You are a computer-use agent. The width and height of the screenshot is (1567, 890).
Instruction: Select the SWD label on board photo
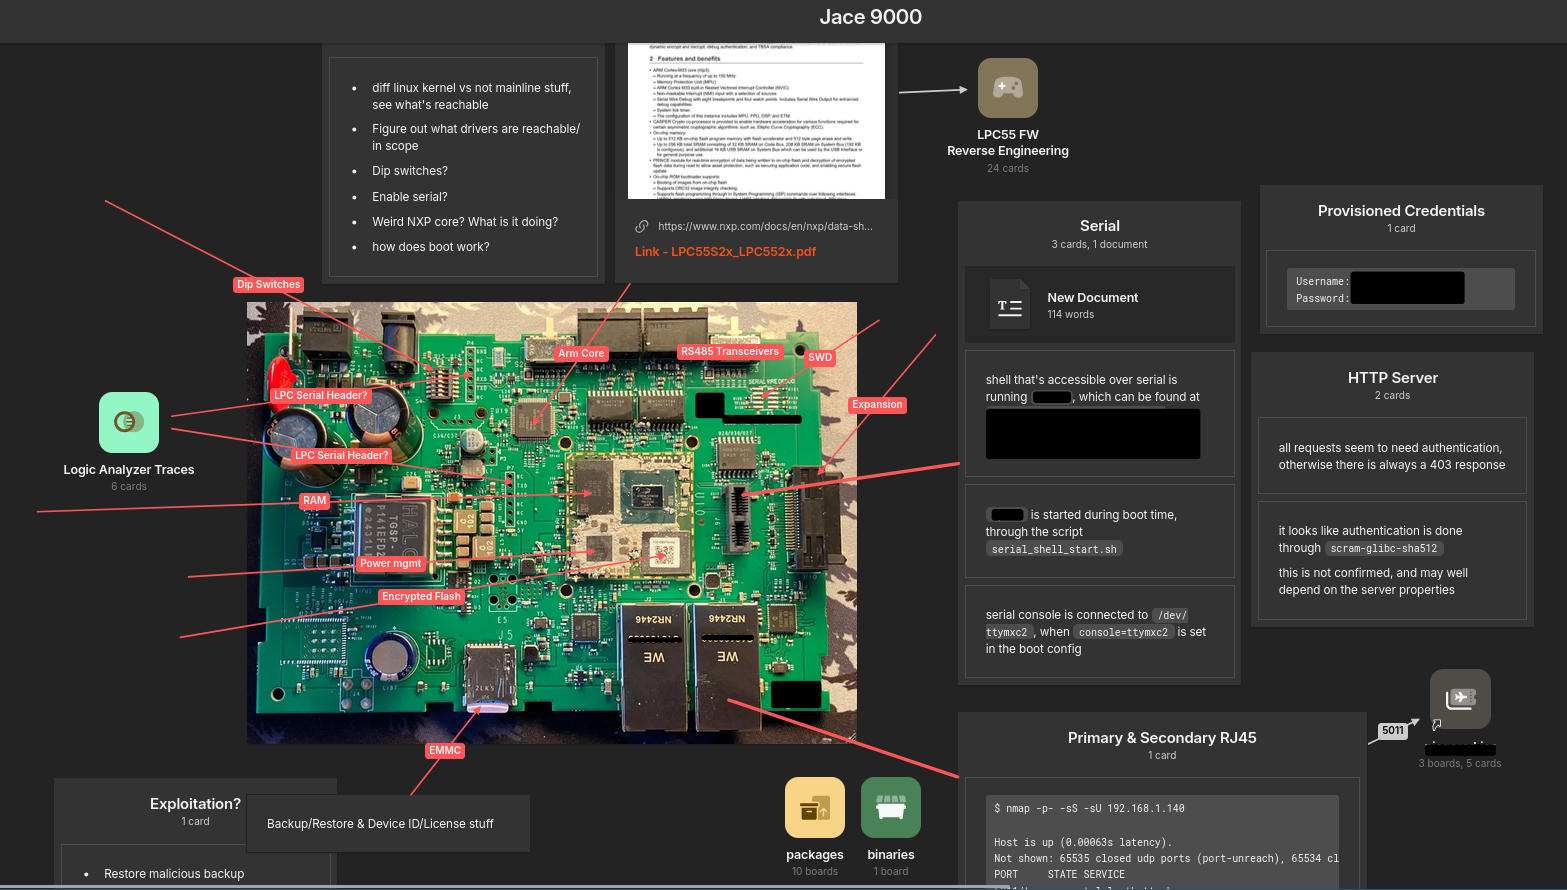(x=819, y=357)
